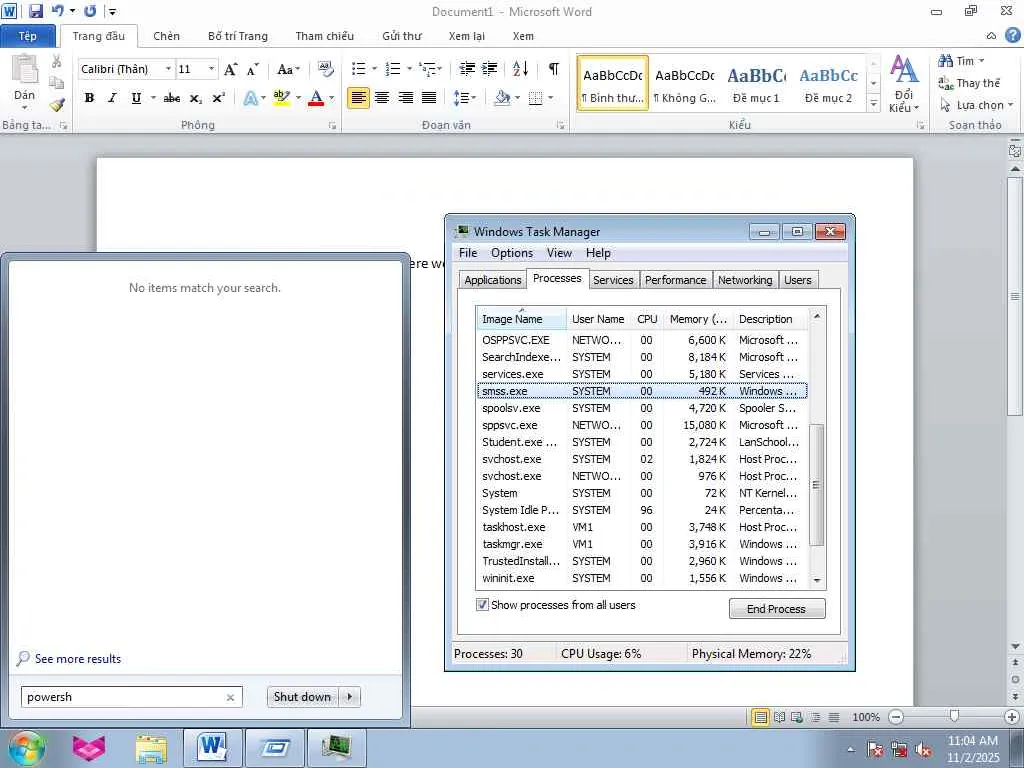Open Word Help question mark icon
The image size is (1024, 768).
(1013, 35)
